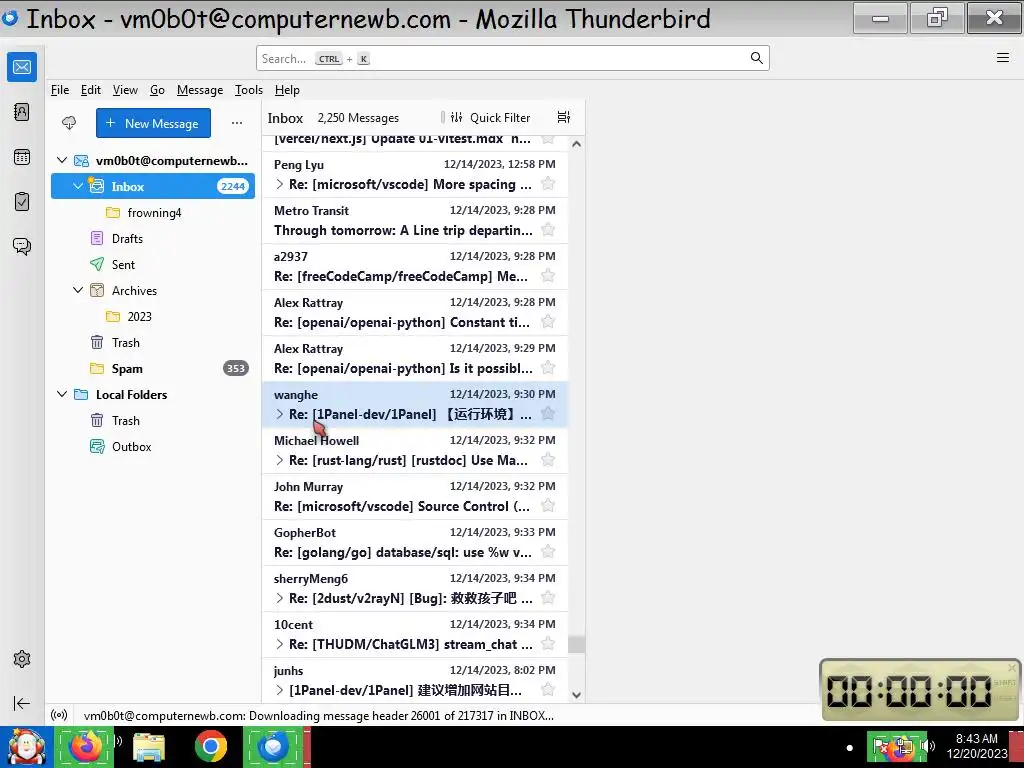
Task: Open Thunderbird Settings gear
Action: pos(22,659)
